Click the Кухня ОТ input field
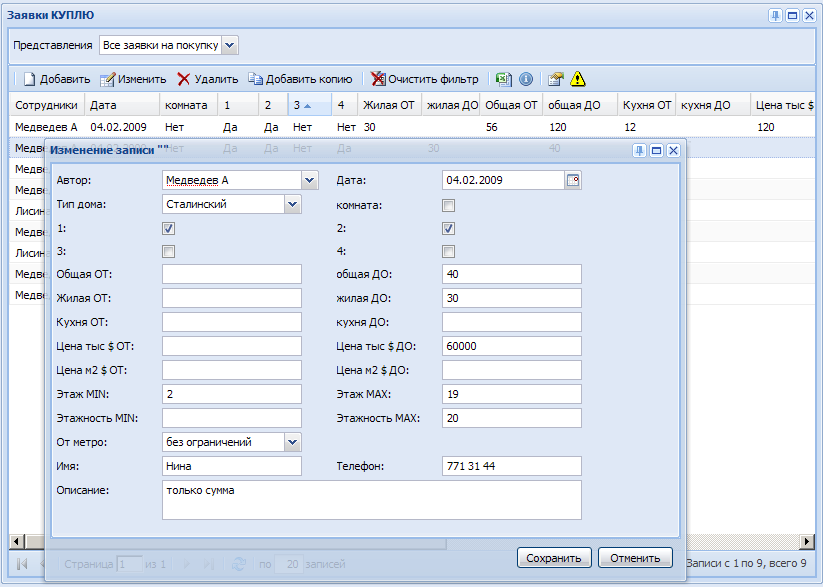The image size is (823, 587). [232, 322]
